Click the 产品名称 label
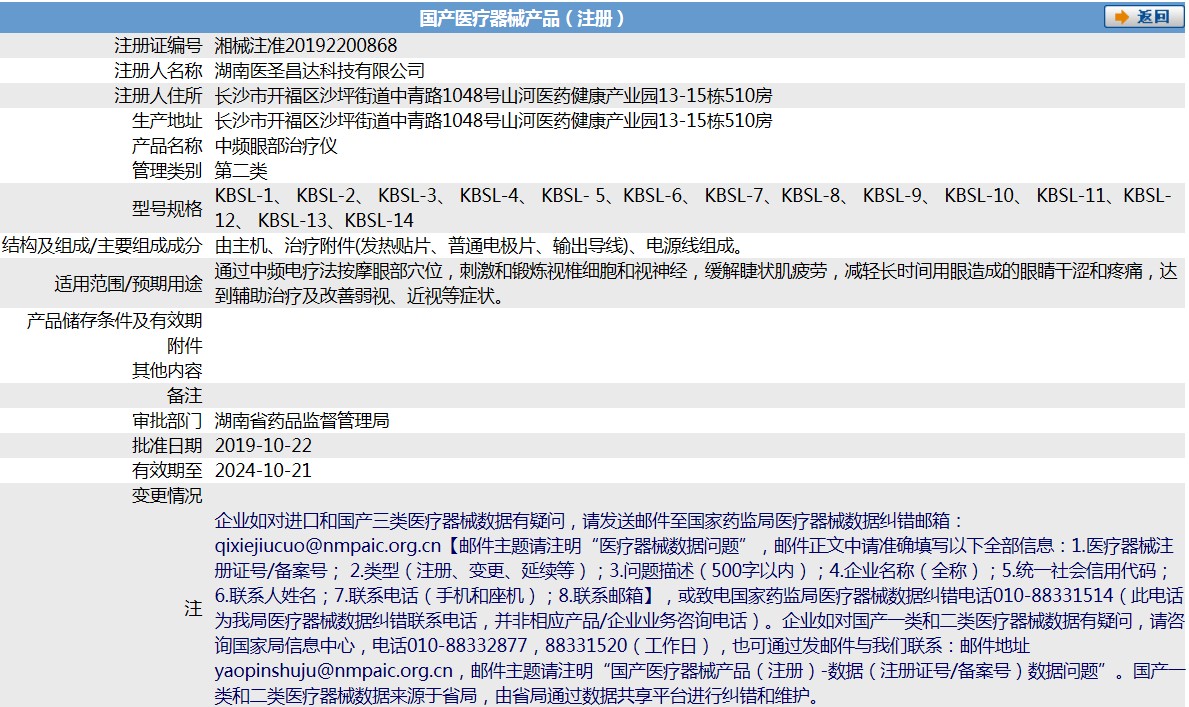1189x707 pixels. pyautogui.click(x=168, y=146)
